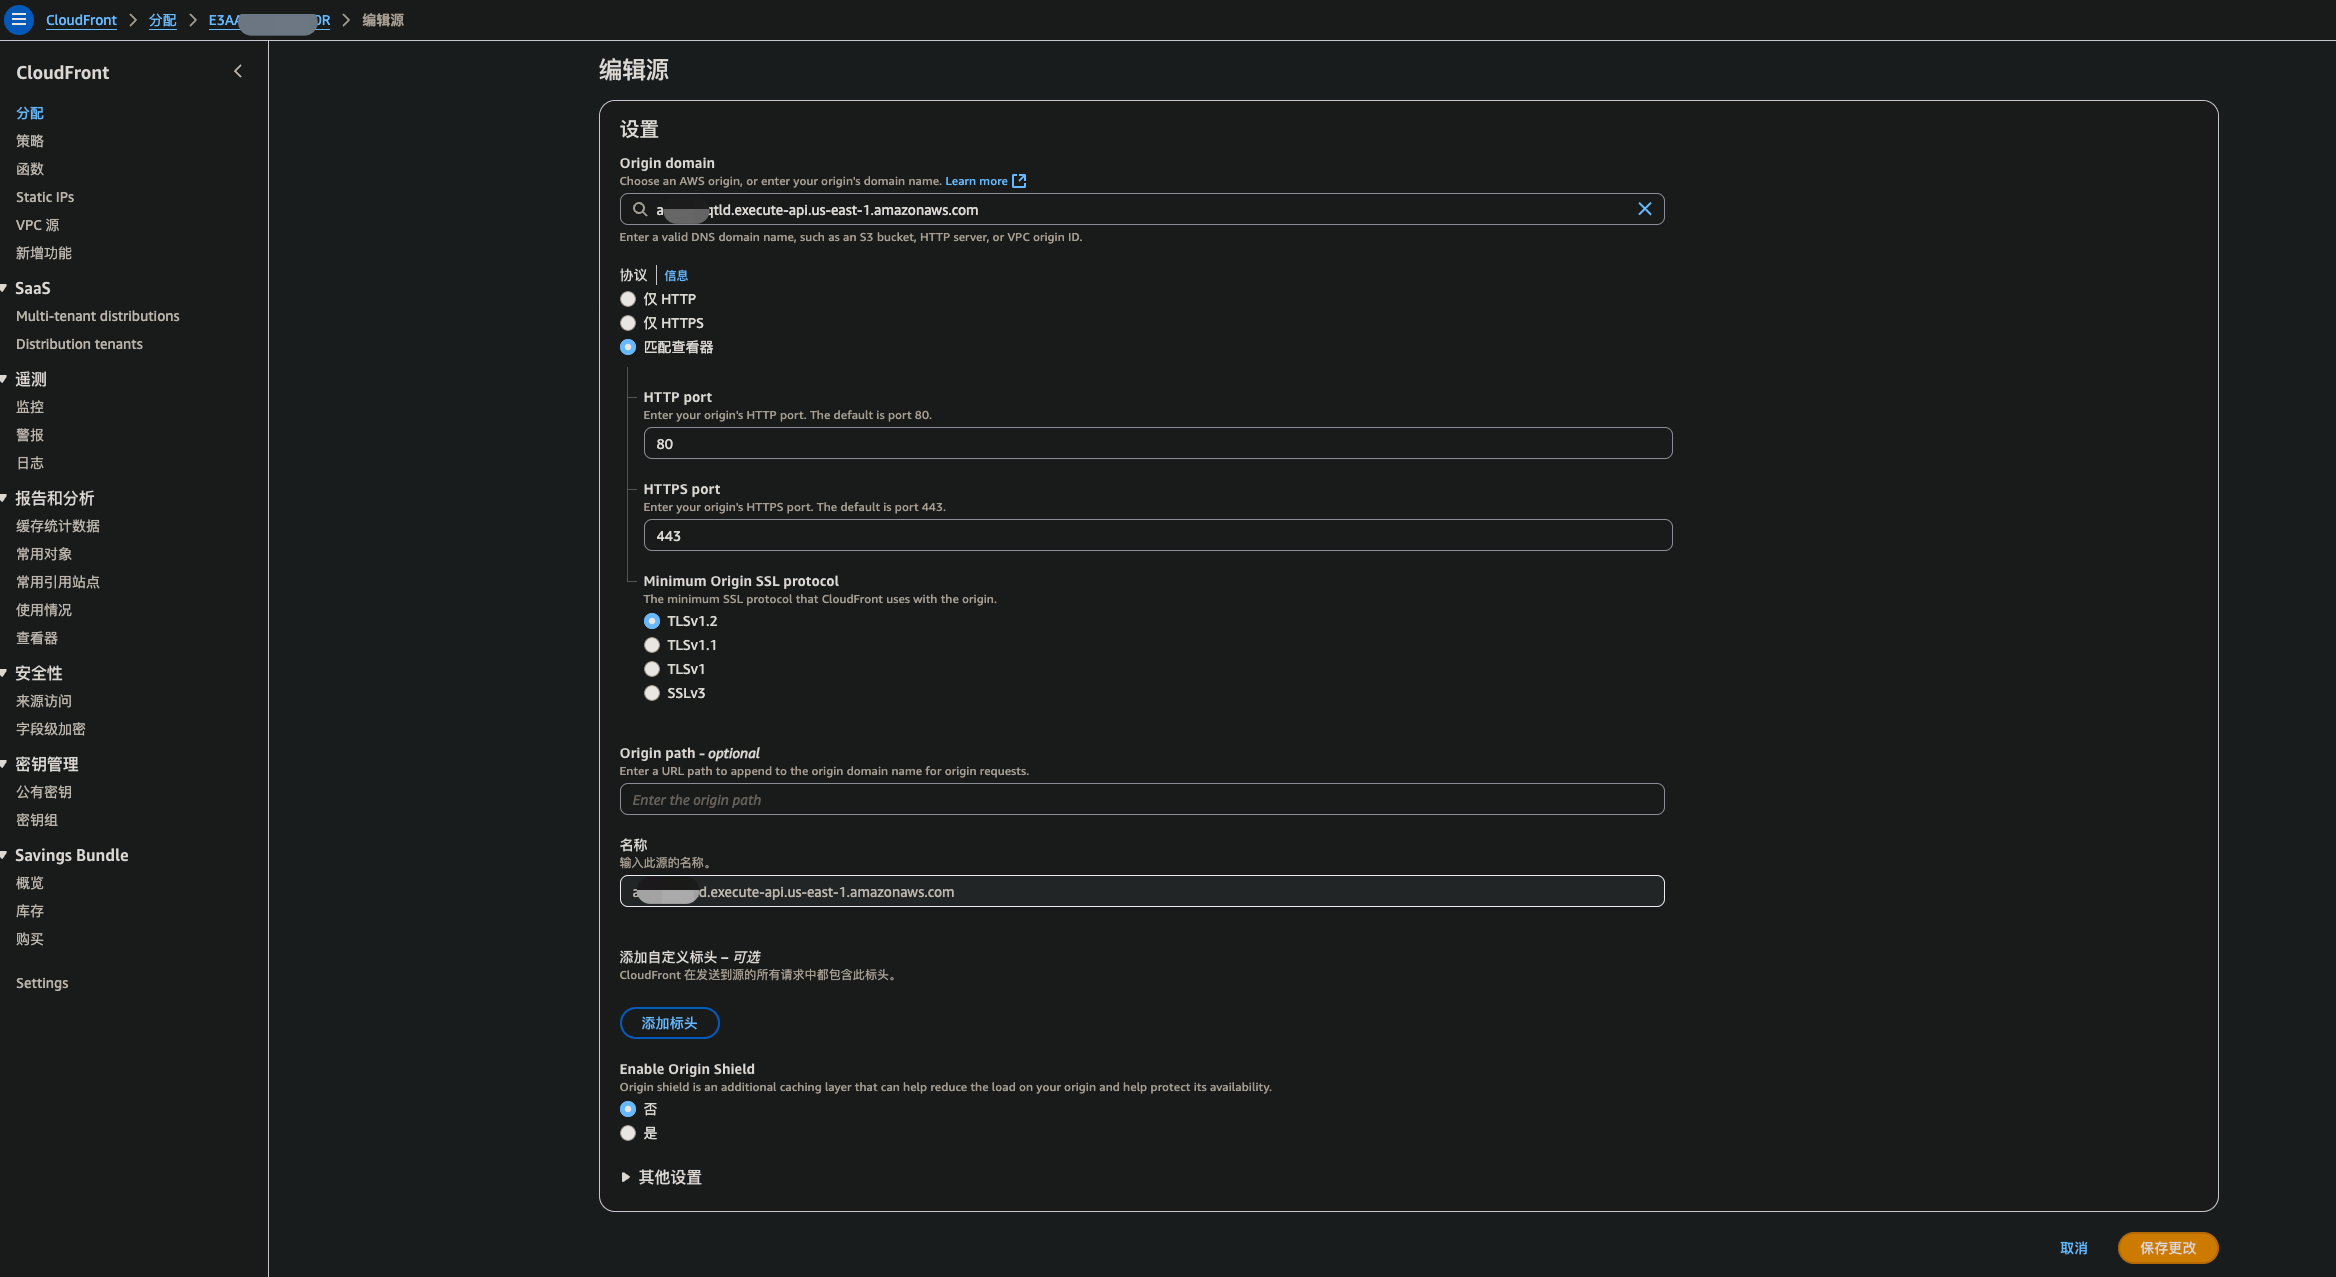Open 警报 in the sidebar
Viewport: 2336px width, 1277px height.
click(x=30, y=435)
